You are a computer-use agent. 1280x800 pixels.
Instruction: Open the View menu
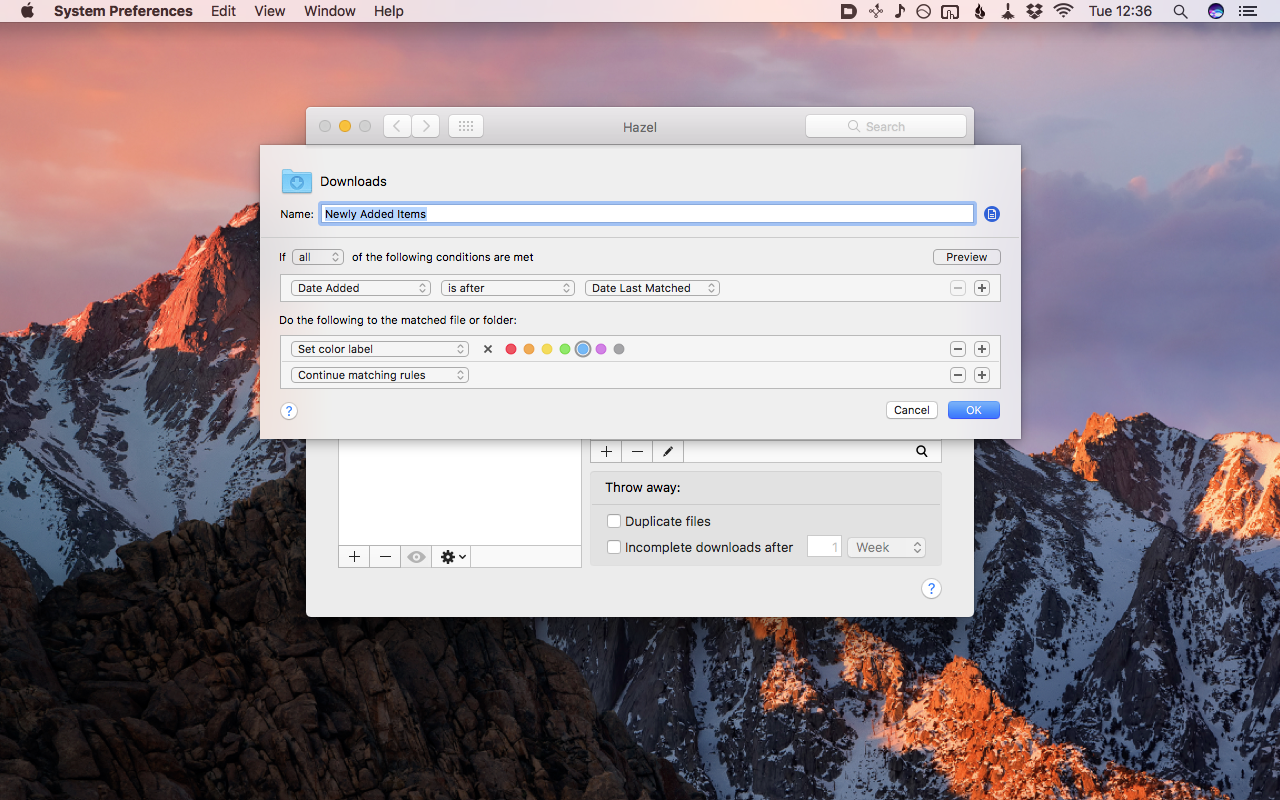point(270,11)
